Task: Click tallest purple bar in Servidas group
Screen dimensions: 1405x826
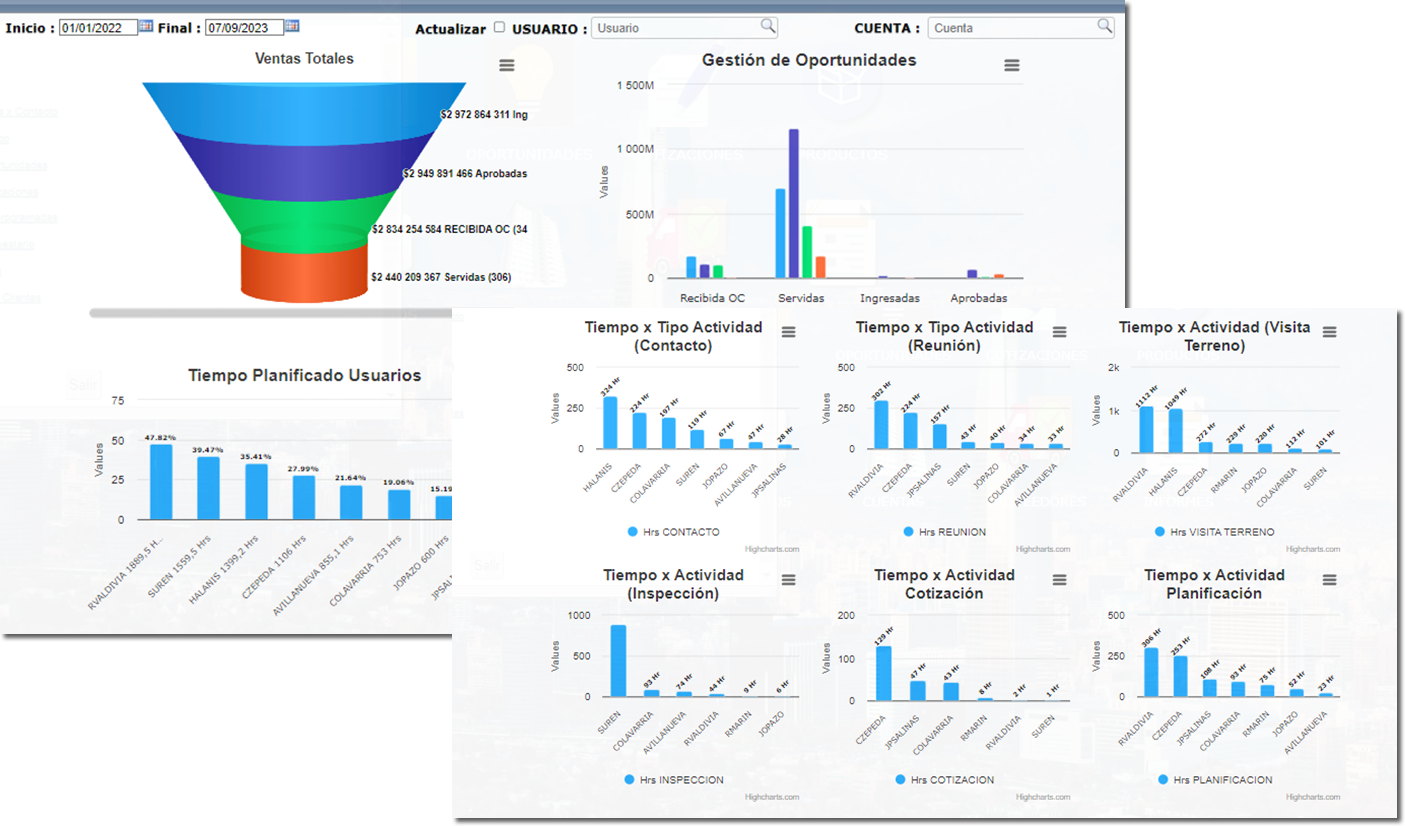Action: tap(793, 203)
